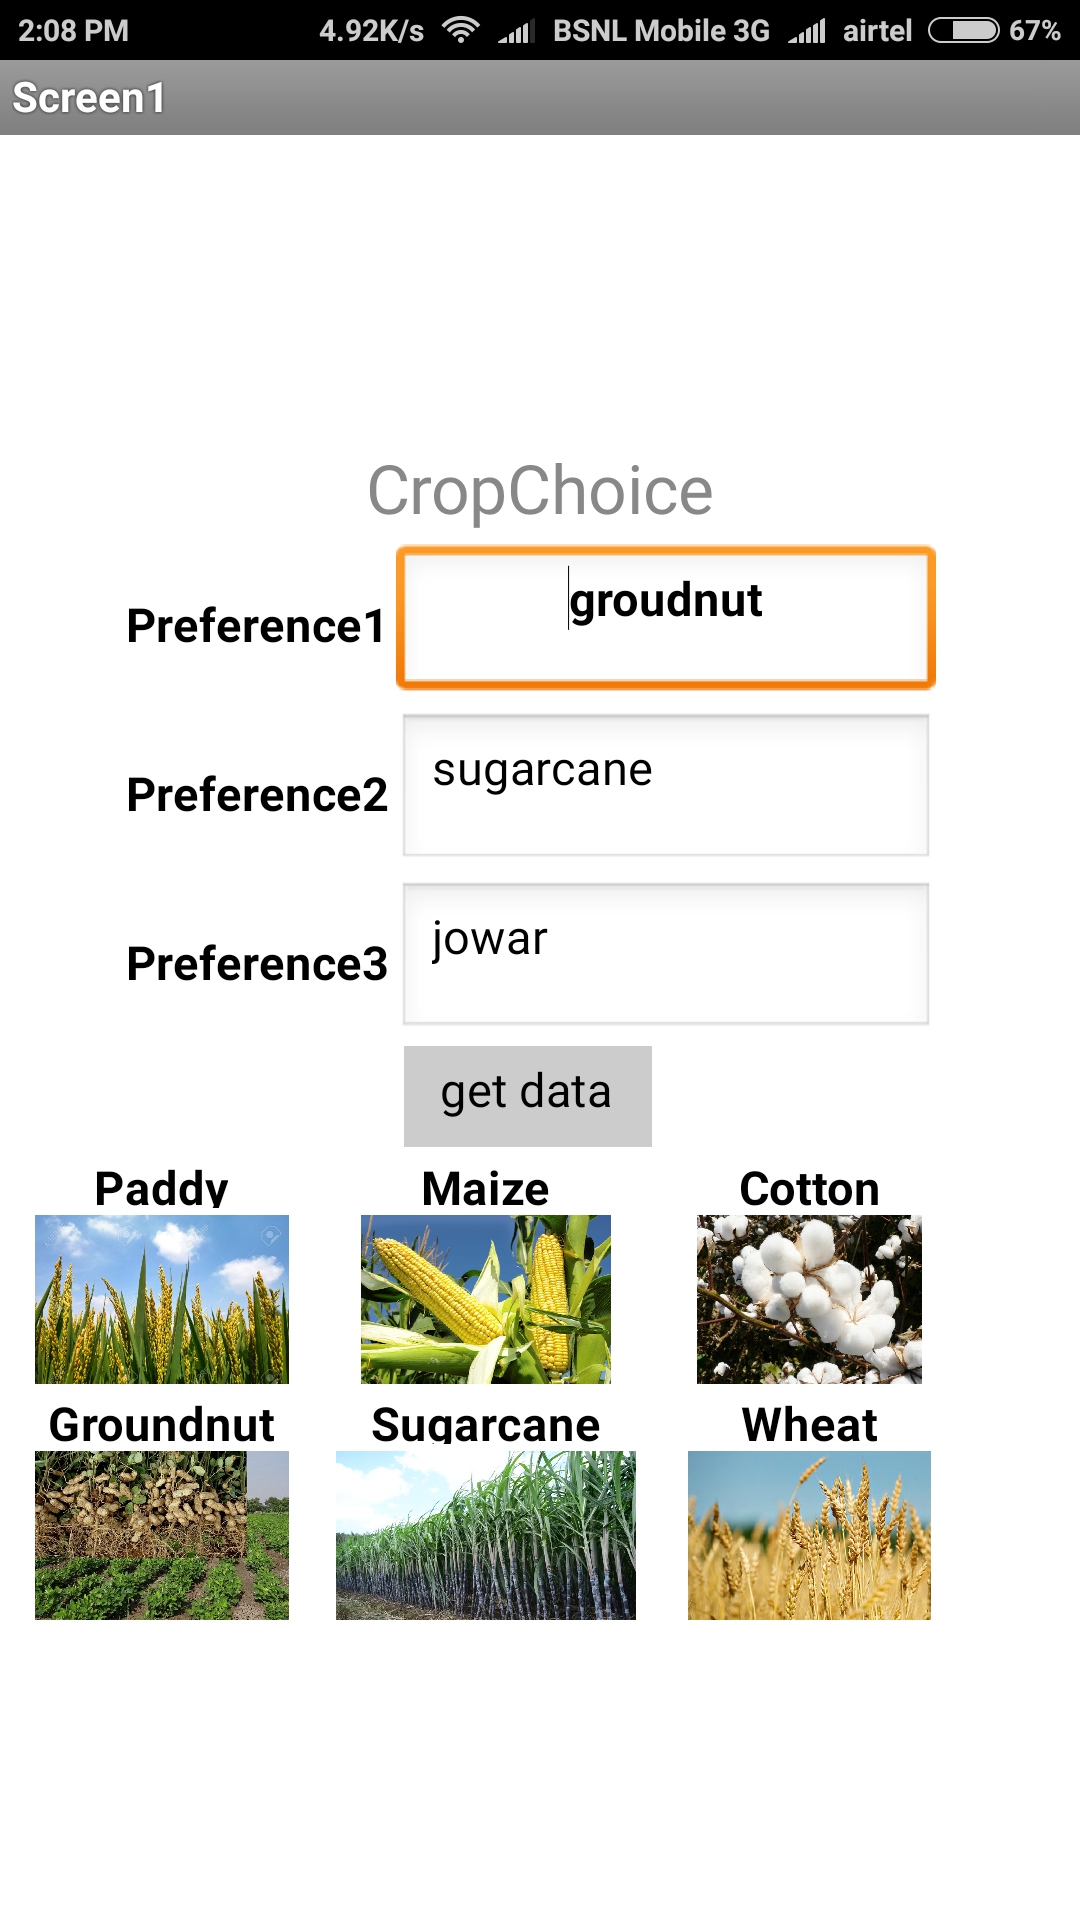This screenshot has width=1080, height=1920.
Task: Tap the Paddy crop image
Action: (162, 1299)
